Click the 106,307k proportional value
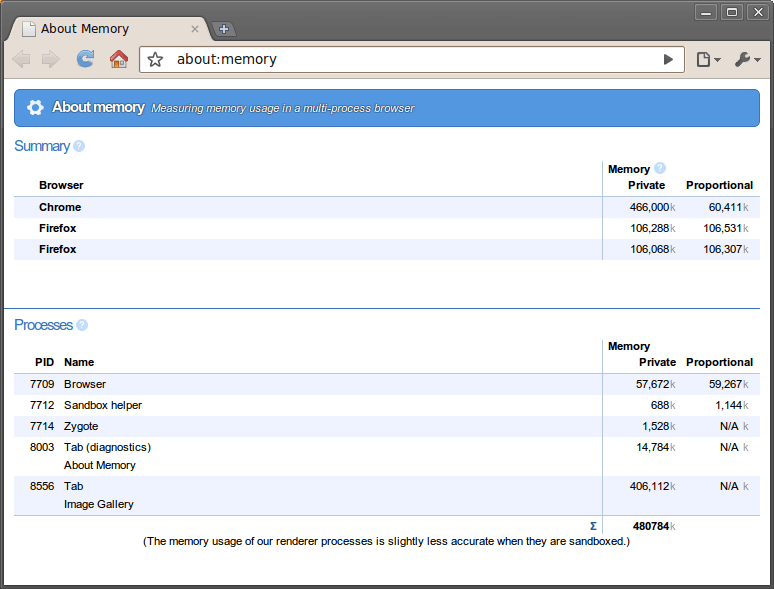The image size is (774, 589). 726,249
